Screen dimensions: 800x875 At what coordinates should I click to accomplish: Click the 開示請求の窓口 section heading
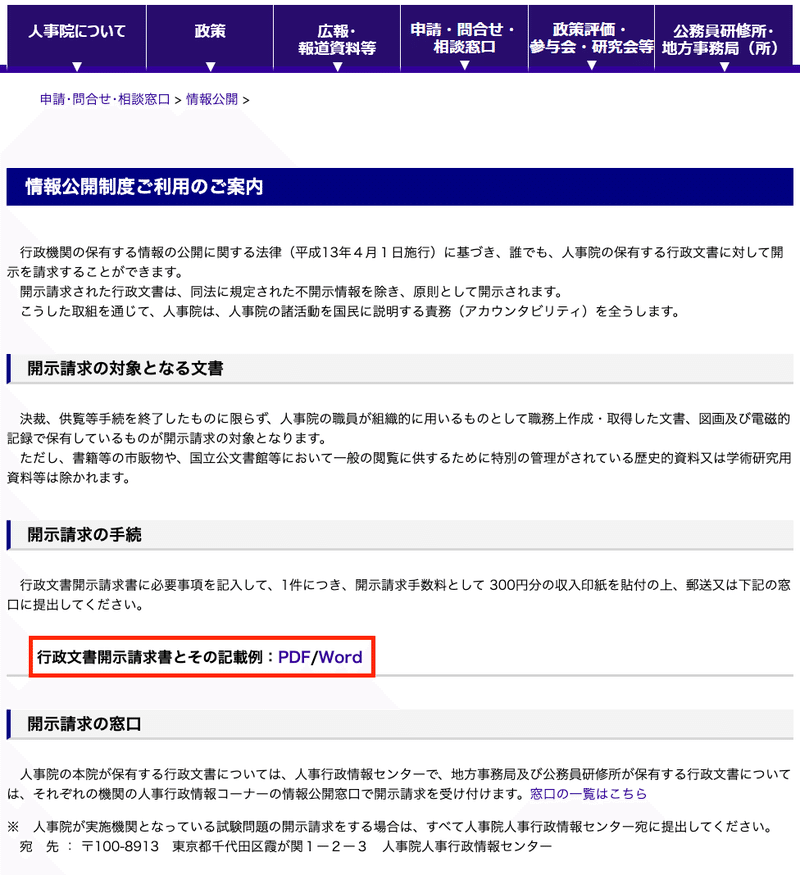(x=84, y=724)
